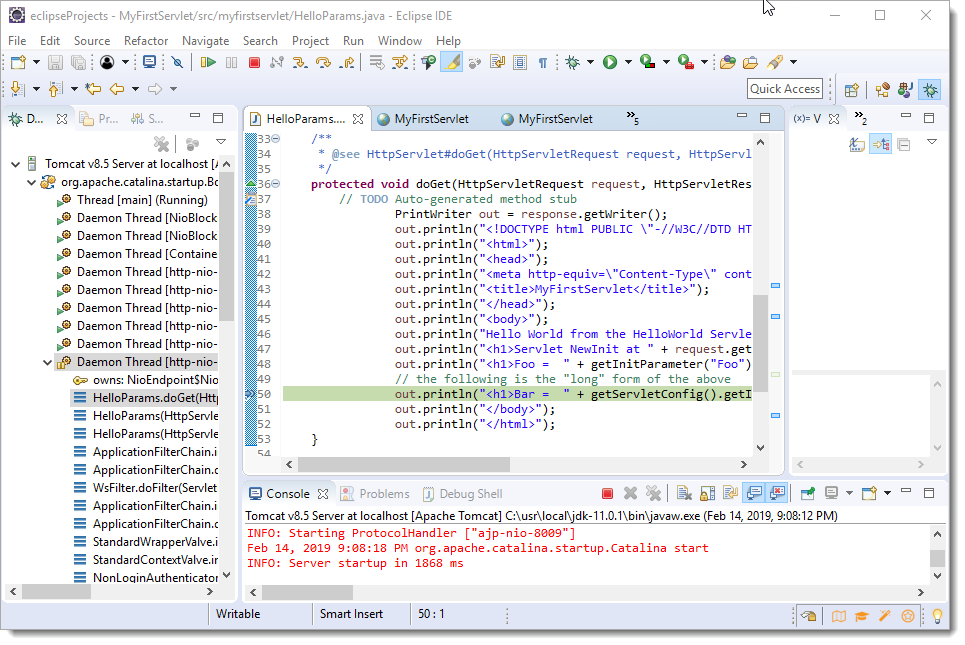Image resolution: width=965 pixels, height=645 pixels.
Task: Click the Resume debug icon in toolbar
Action: pyautogui.click(x=208, y=62)
